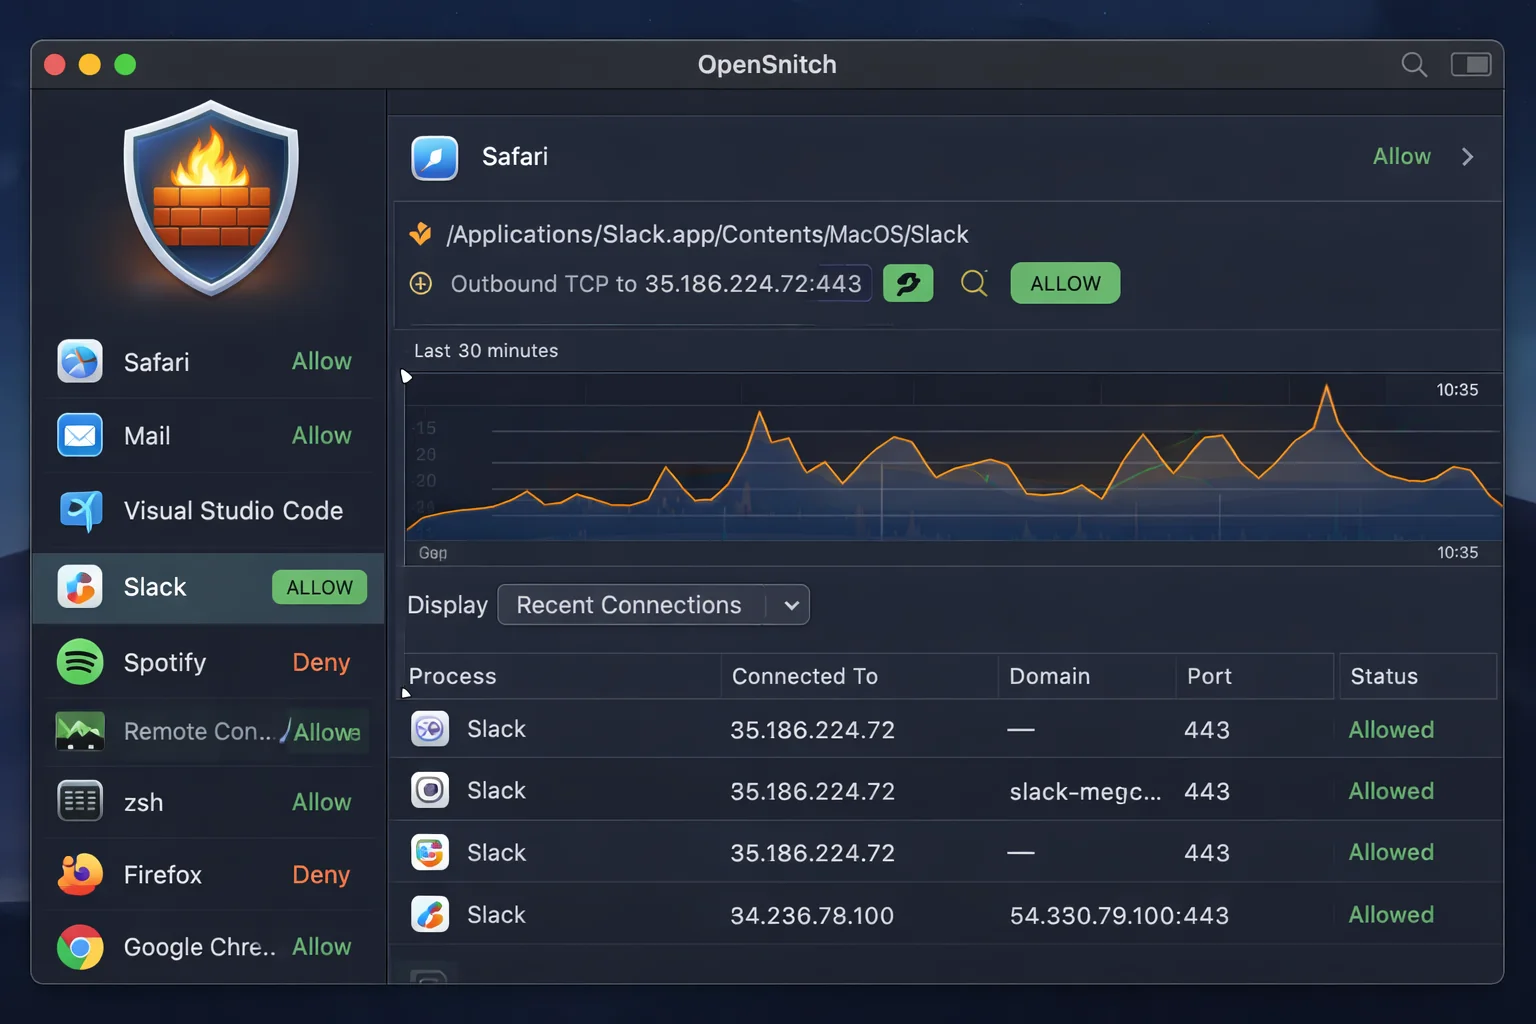The image size is (1536, 1024).
Task: Click Allowed status in the 34.236.78.100 row
Action: [1391, 914]
